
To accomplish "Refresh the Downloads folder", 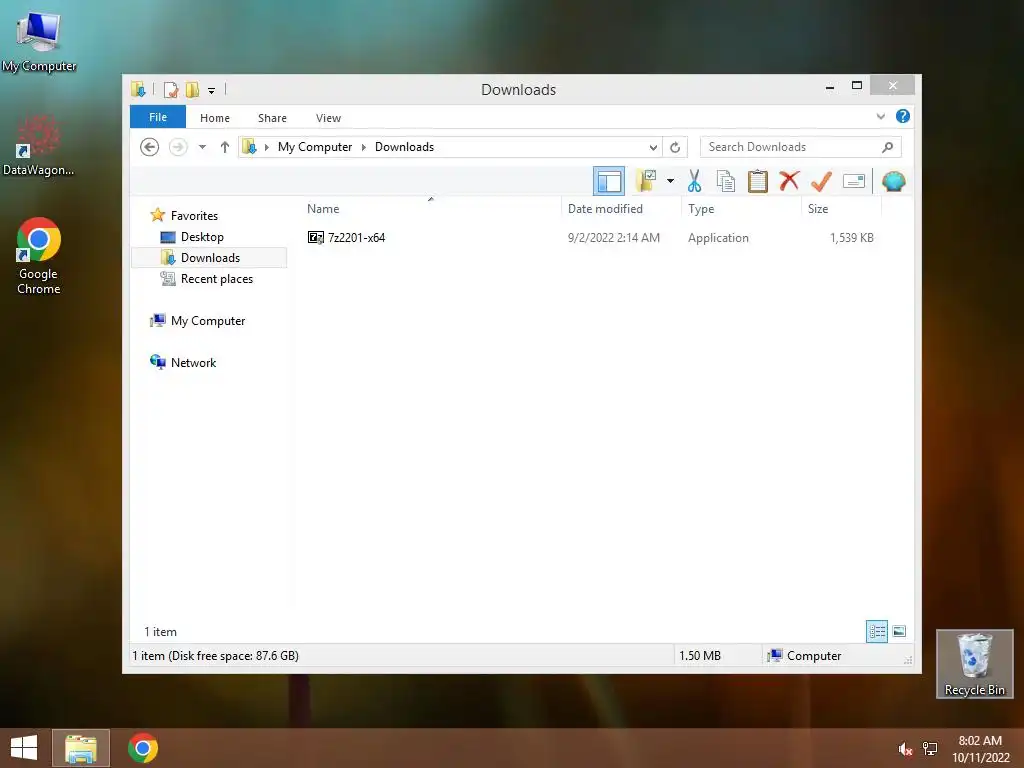I will tap(675, 147).
